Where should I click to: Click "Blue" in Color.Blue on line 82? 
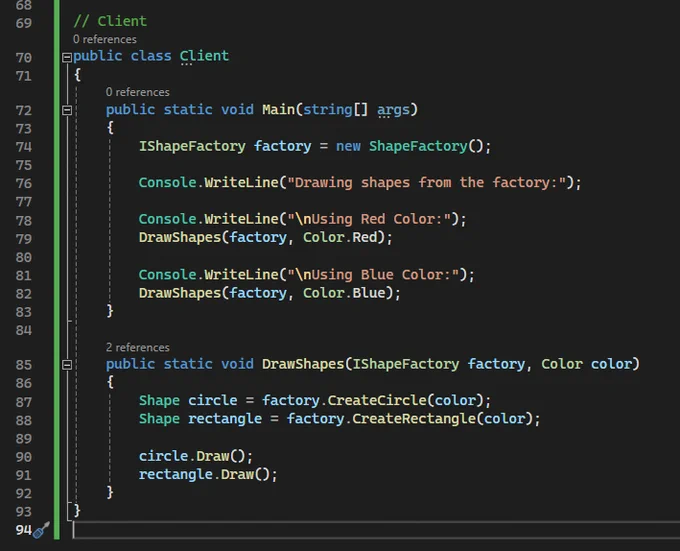(x=369, y=293)
